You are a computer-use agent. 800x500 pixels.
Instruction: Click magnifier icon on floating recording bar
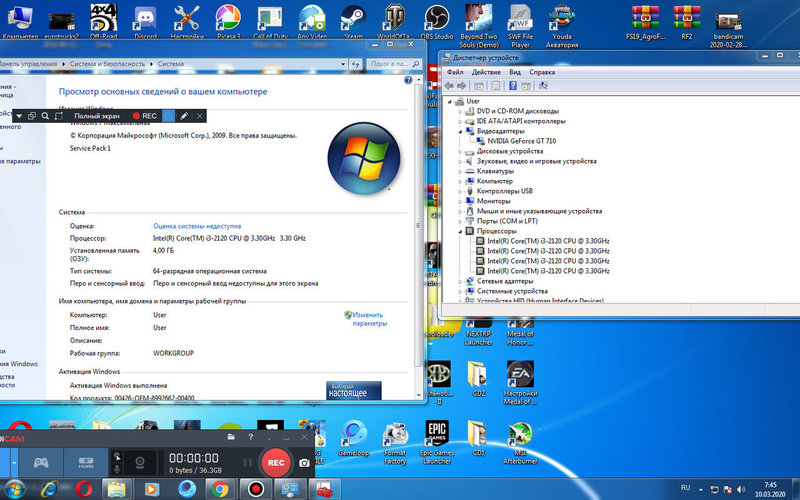[45, 116]
